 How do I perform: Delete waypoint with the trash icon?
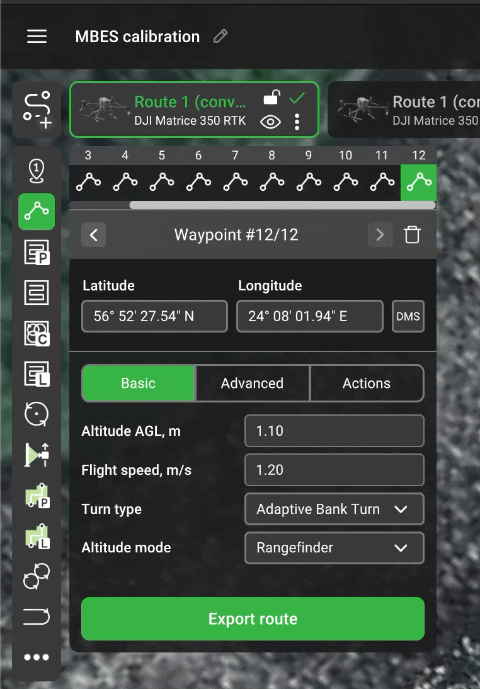point(412,235)
